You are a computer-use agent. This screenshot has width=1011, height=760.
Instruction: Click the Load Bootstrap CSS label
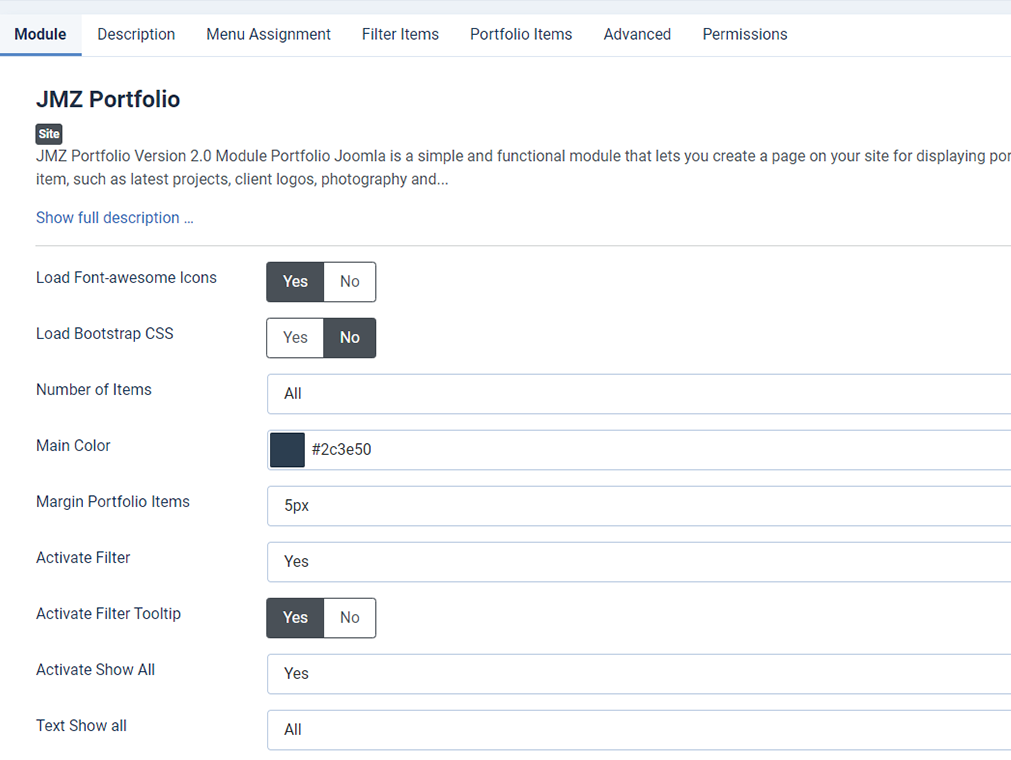pyautogui.click(x=104, y=334)
